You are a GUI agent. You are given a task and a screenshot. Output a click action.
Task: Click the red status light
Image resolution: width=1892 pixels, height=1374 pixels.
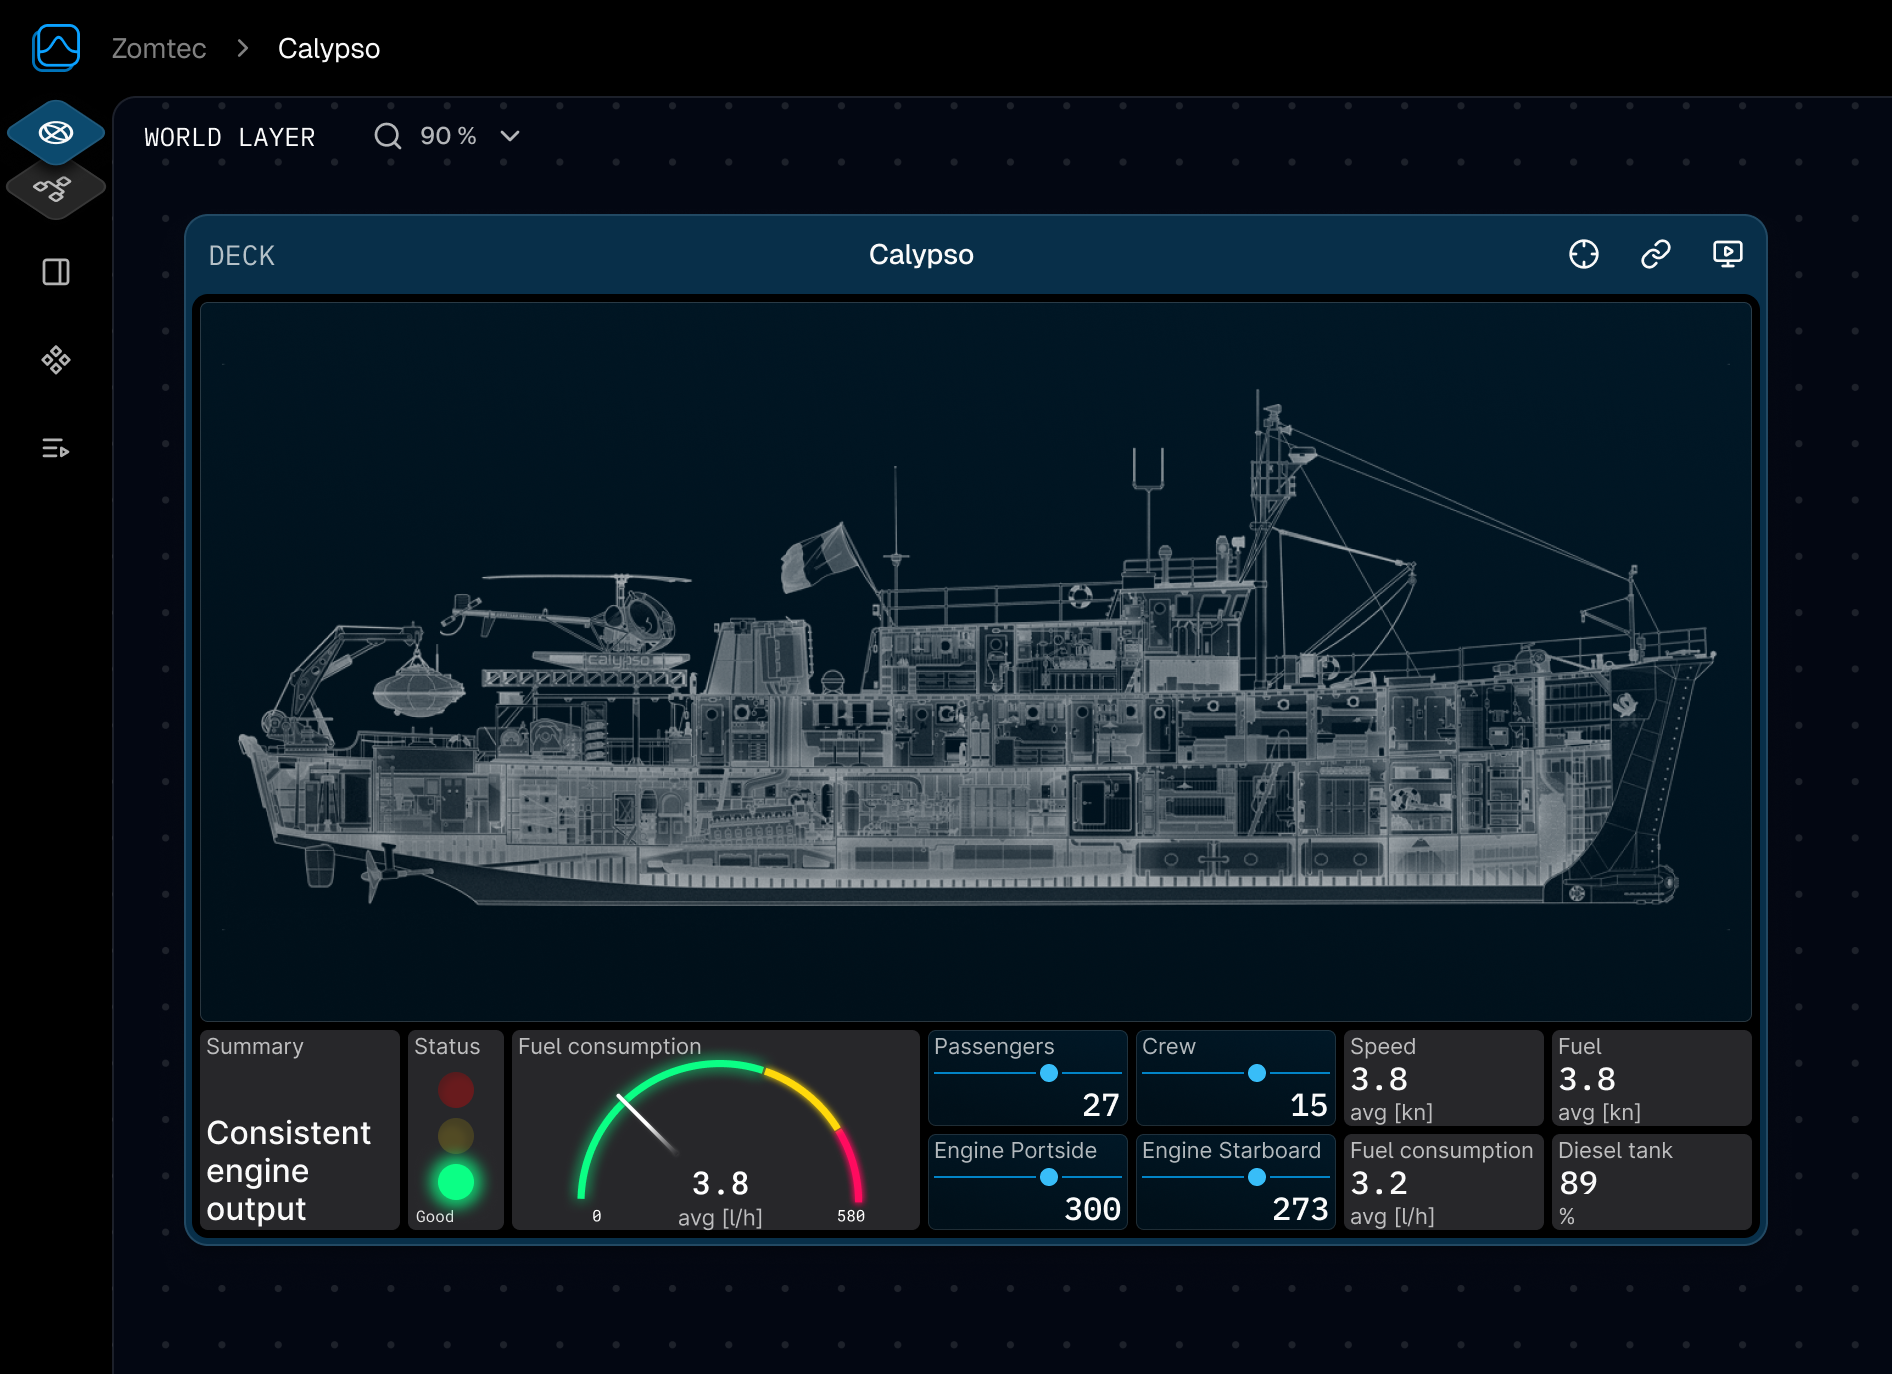tap(455, 1090)
